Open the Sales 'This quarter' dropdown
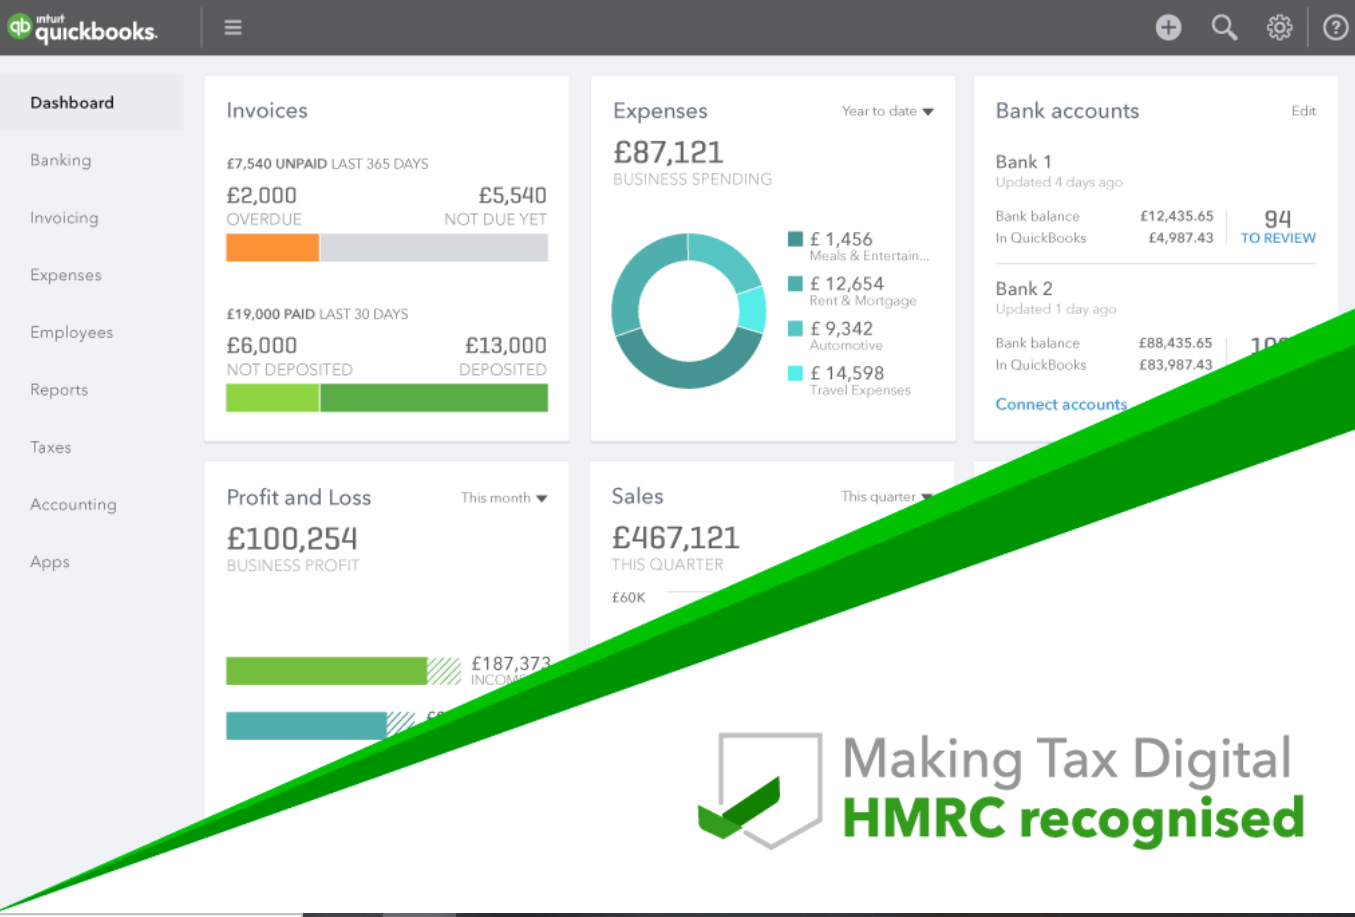1355x917 pixels. pyautogui.click(x=886, y=497)
